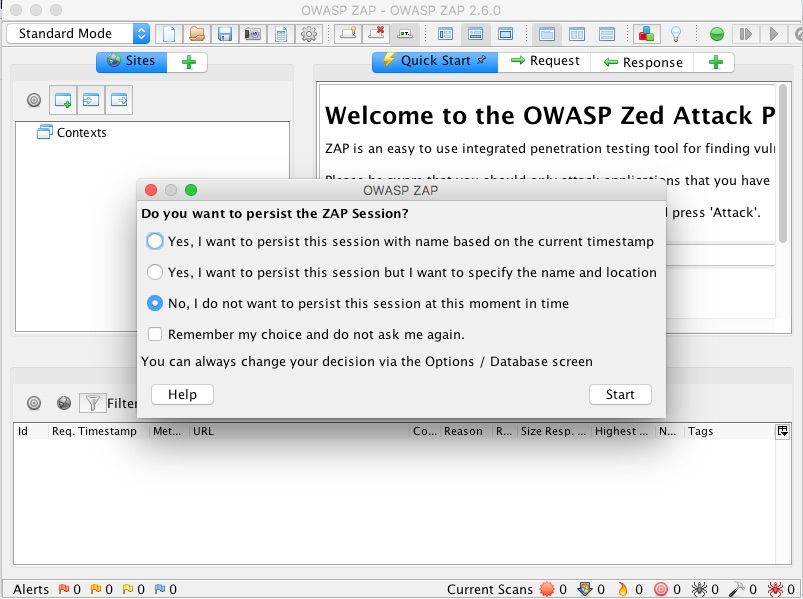Open the Options gear icon
Screen dimensions: 803x599
pos(308,34)
